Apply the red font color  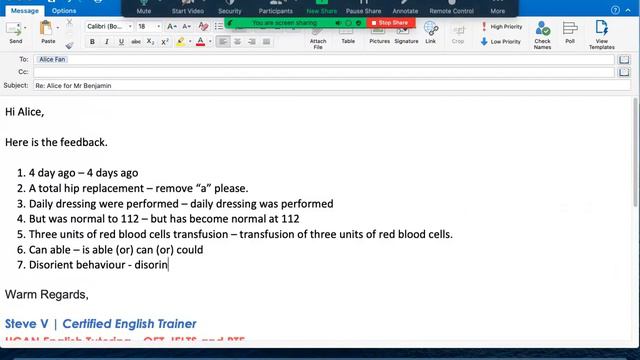pyautogui.click(x=200, y=42)
